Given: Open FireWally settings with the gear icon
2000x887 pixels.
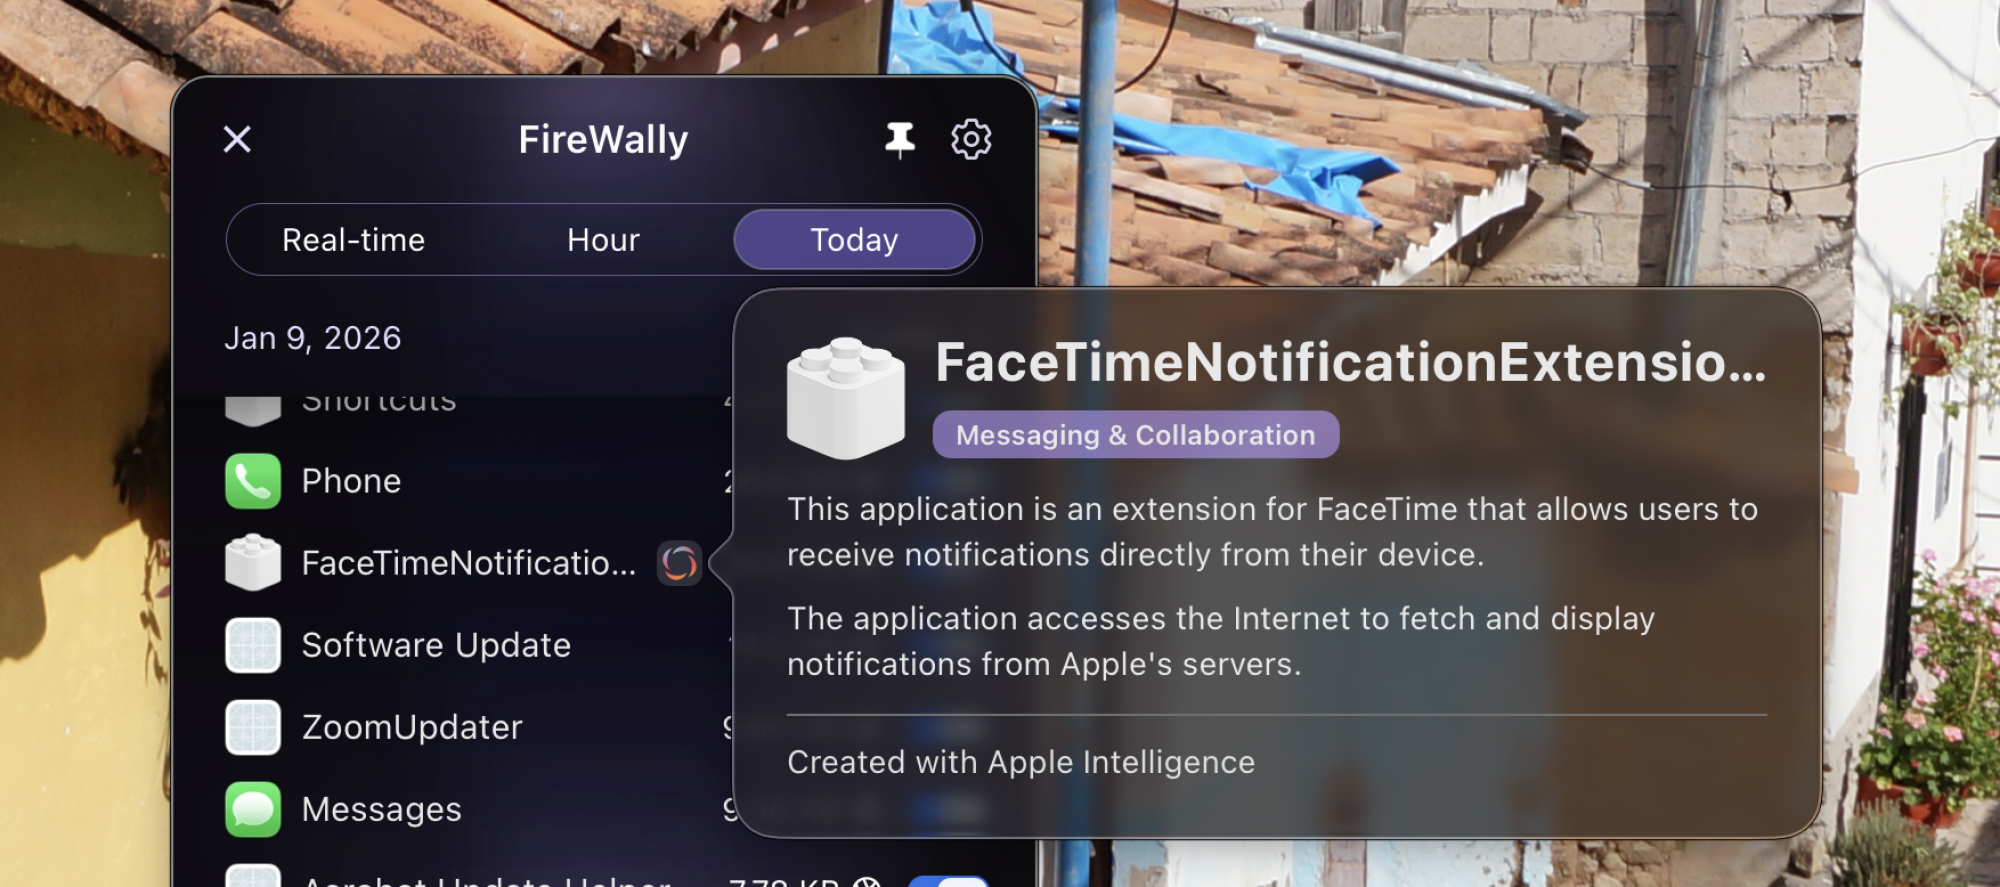Looking at the screenshot, I should tap(969, 139).
